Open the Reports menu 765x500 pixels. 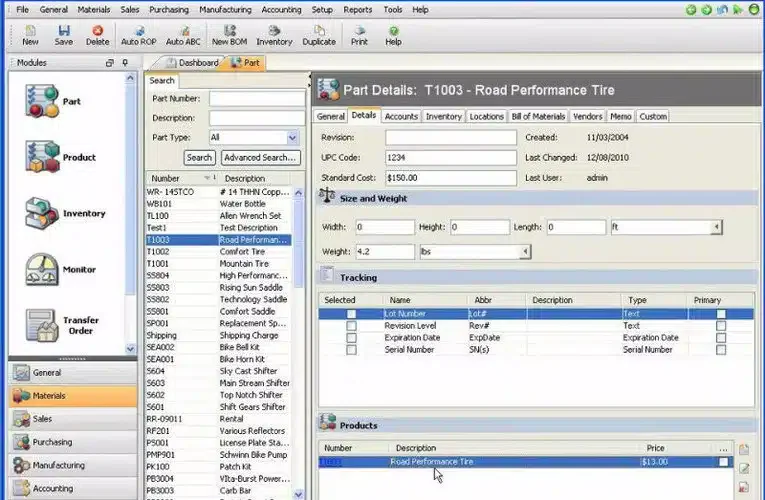tap(358, 10)
